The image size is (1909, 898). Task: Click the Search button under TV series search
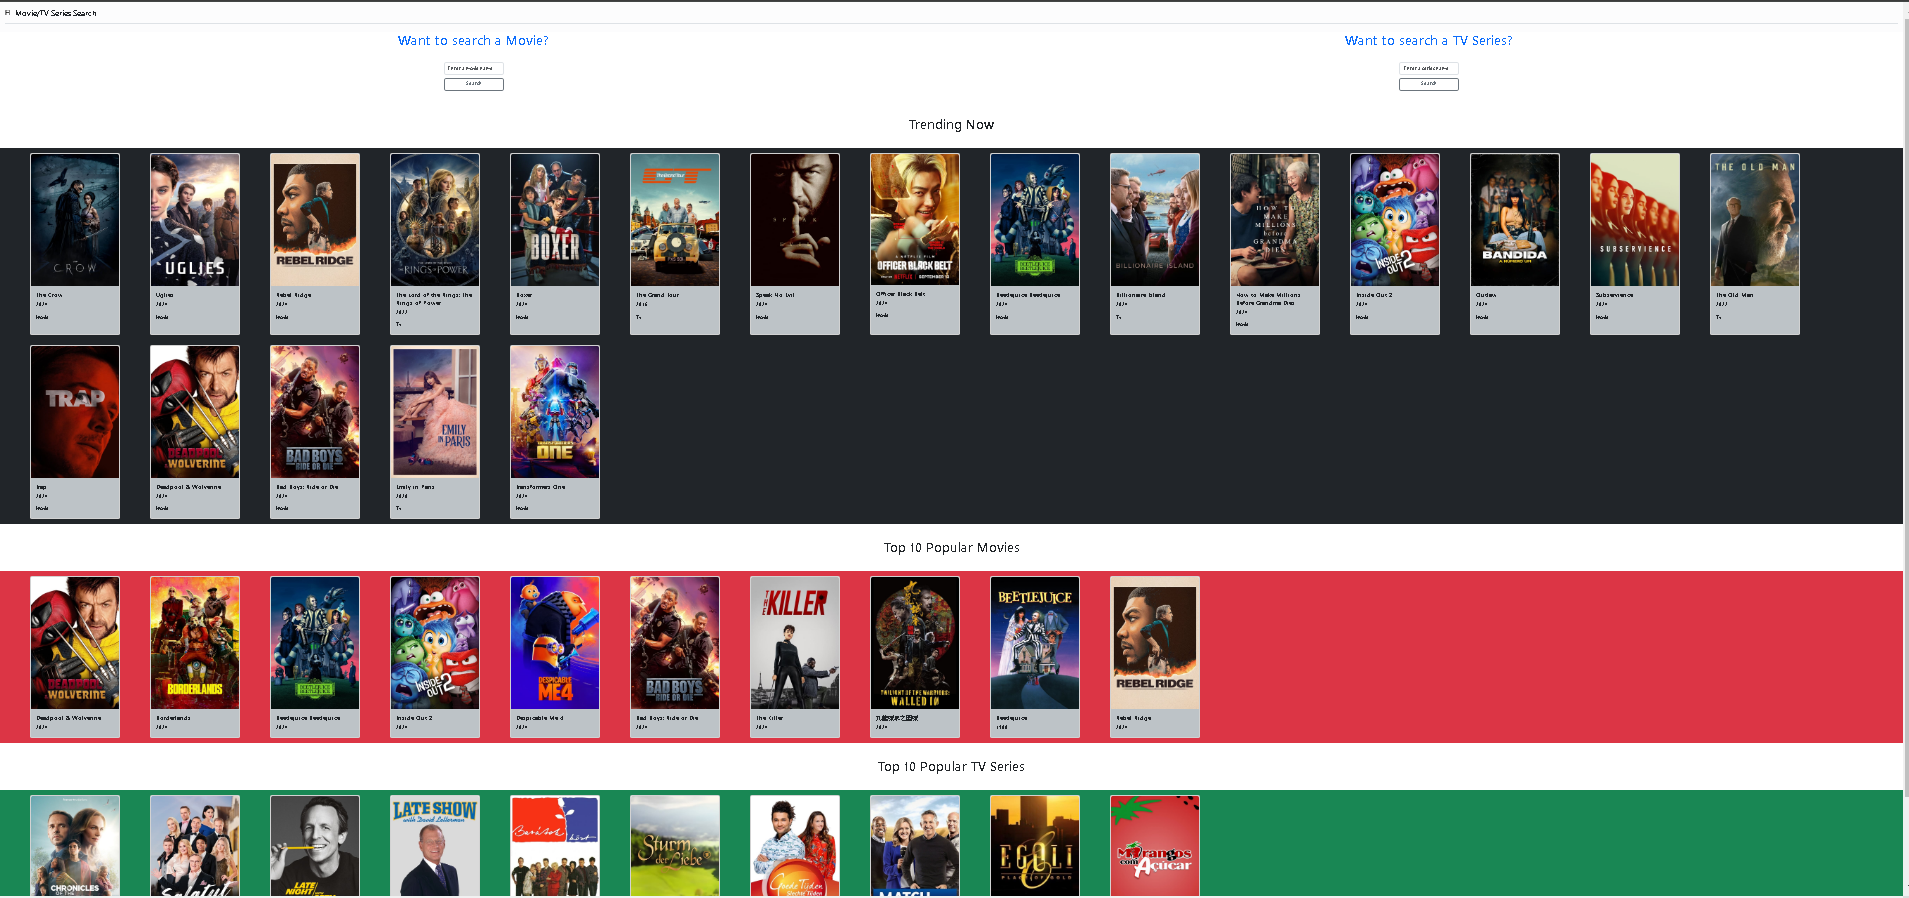[x=1428, y=84]
